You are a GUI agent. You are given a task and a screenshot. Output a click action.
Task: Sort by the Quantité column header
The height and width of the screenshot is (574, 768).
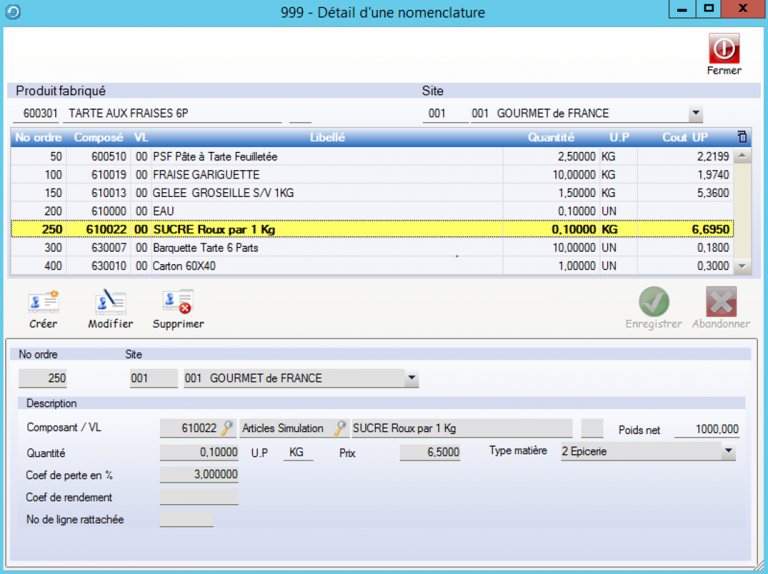(550, 137)
